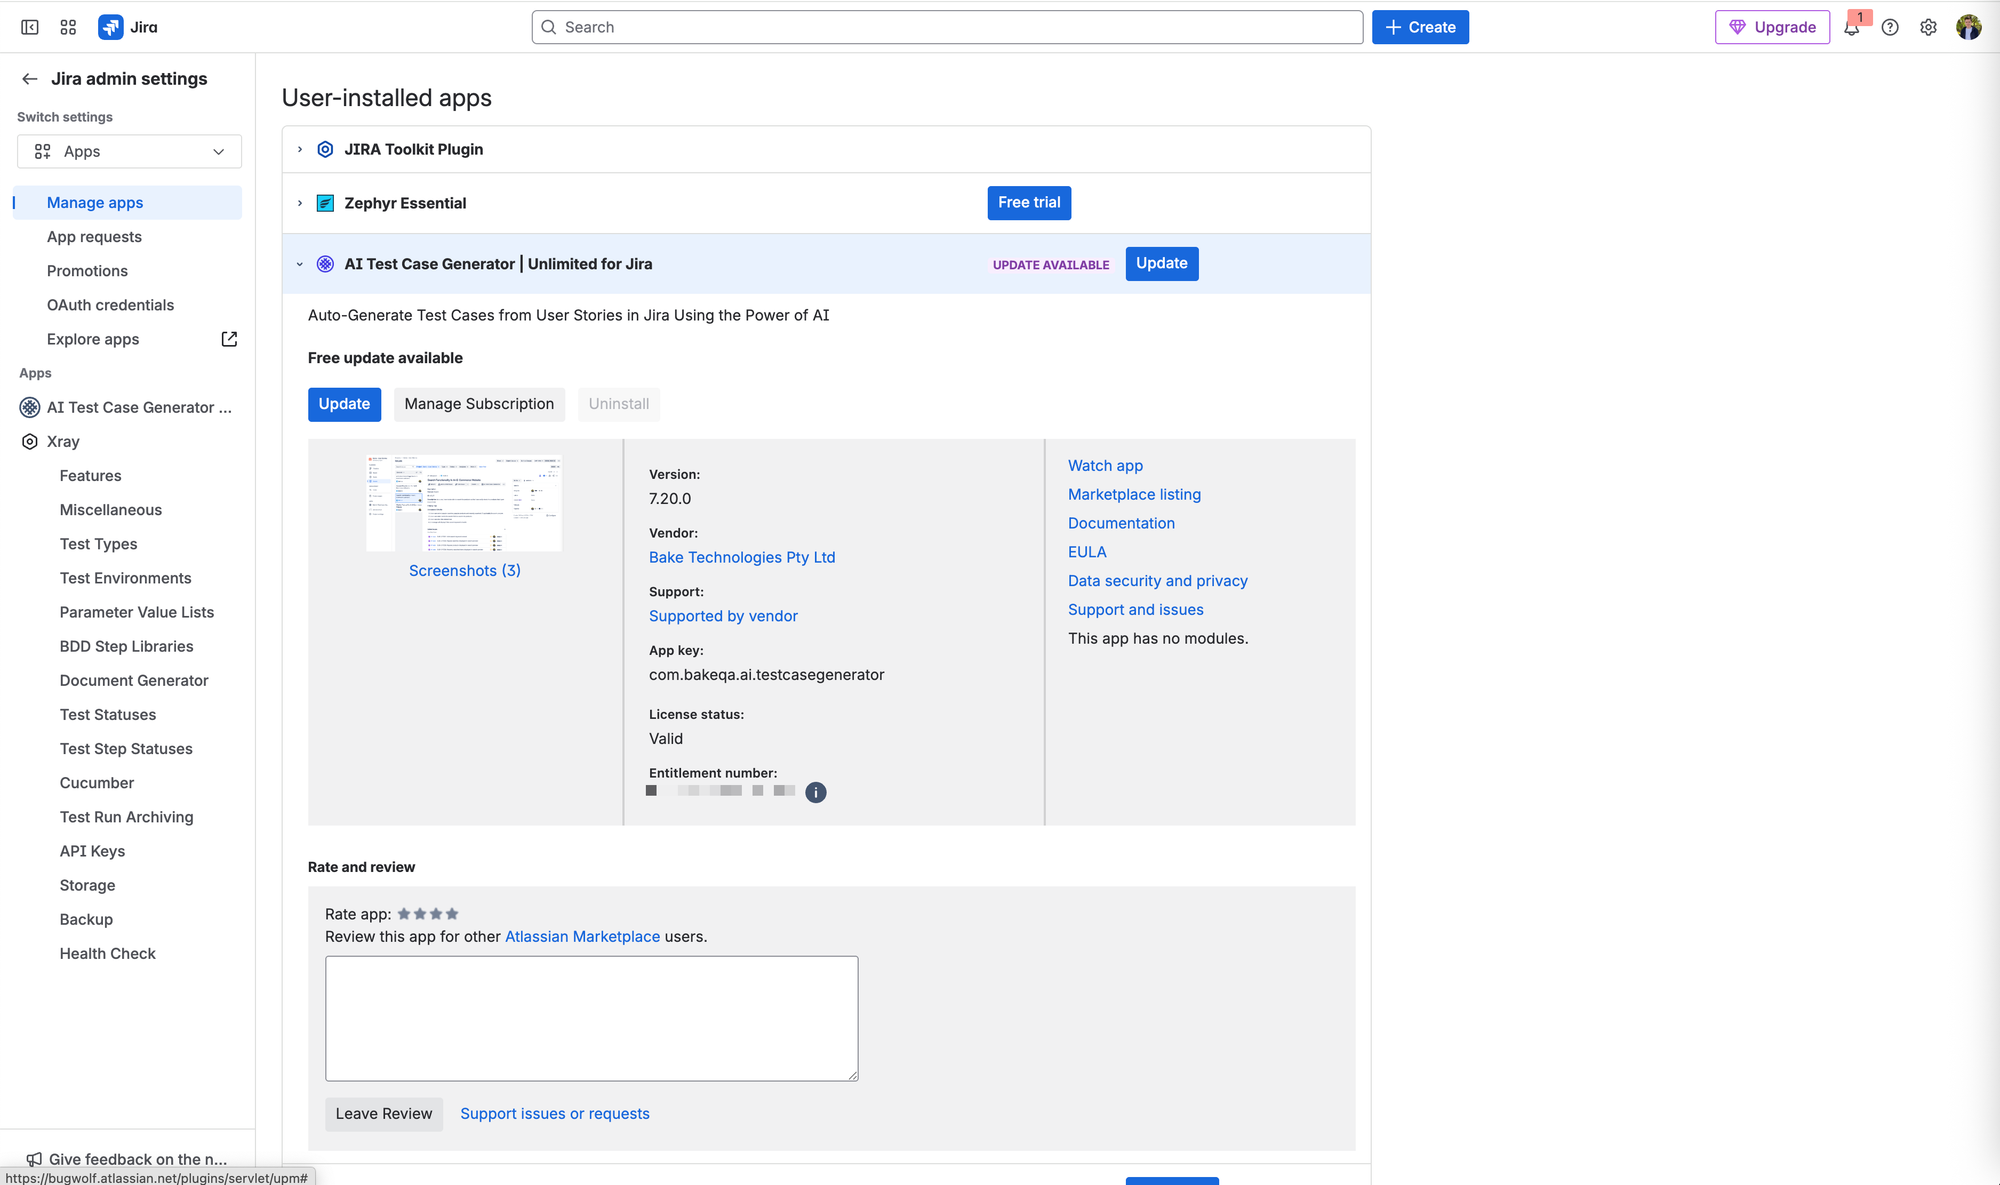Expand the Zephyr Essential row
This screenshot has width=2000, height=1185.
(x=300, y=203)
